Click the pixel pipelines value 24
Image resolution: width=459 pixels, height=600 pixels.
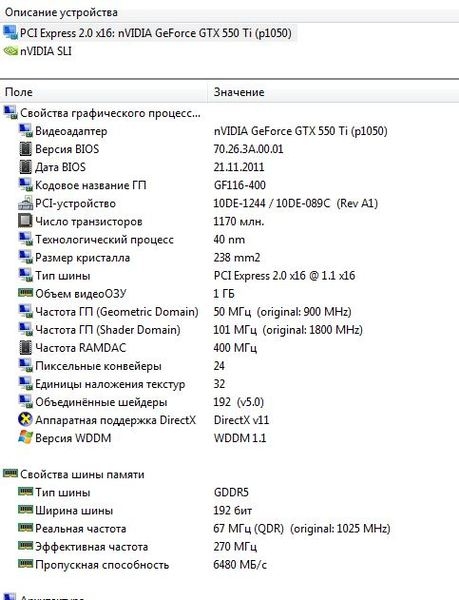point(219,366)
